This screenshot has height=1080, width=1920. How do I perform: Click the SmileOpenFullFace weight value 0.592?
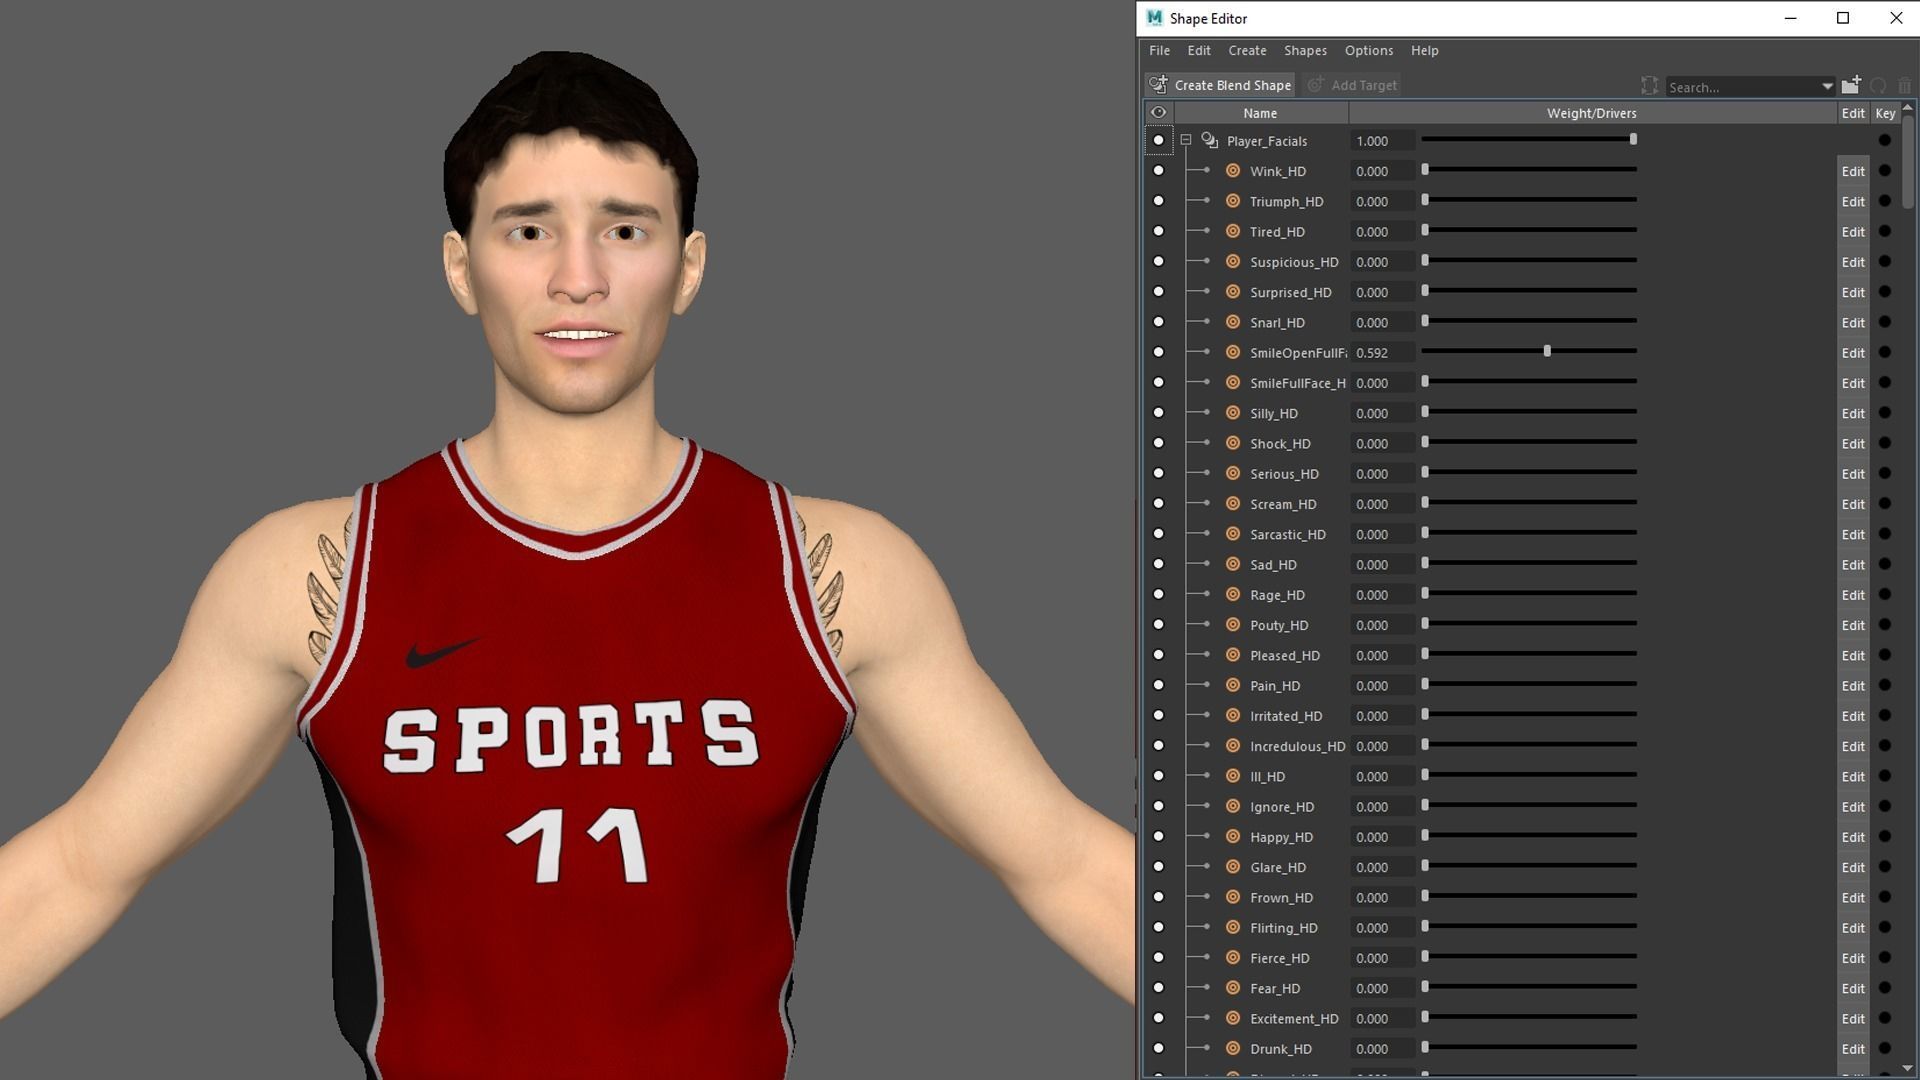1381,353
